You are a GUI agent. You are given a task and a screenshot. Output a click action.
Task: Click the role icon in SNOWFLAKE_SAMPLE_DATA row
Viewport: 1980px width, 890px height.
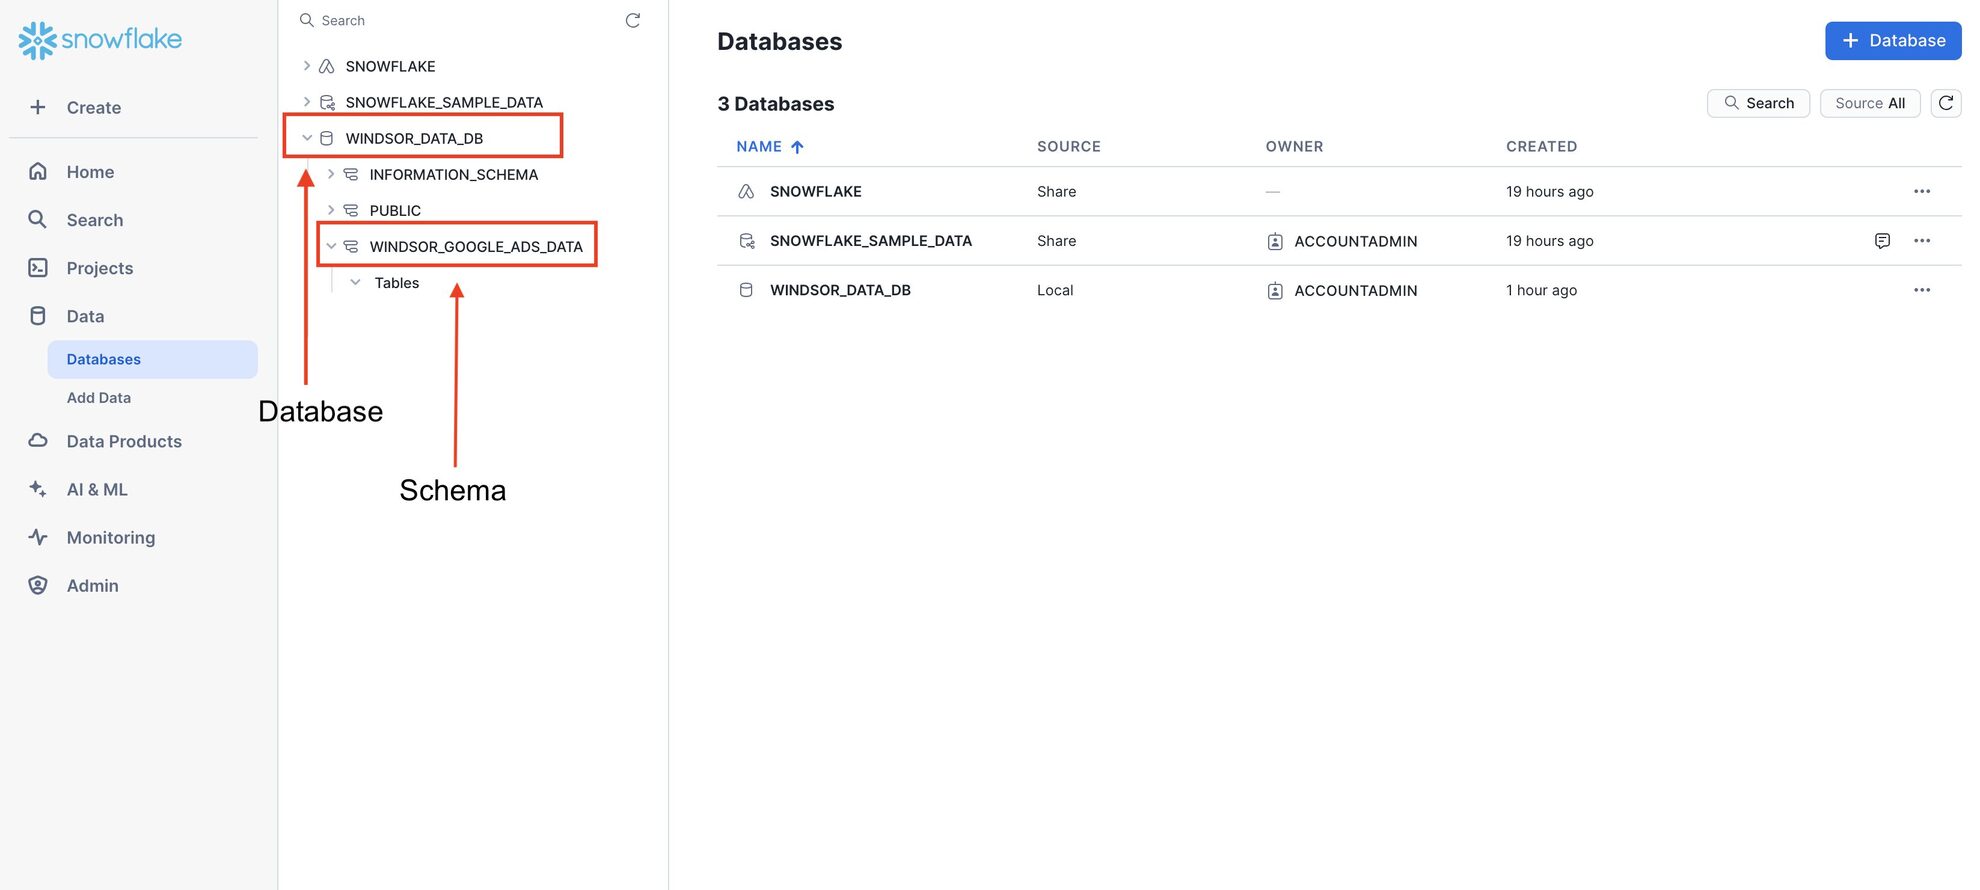(x=1275, y=241)
